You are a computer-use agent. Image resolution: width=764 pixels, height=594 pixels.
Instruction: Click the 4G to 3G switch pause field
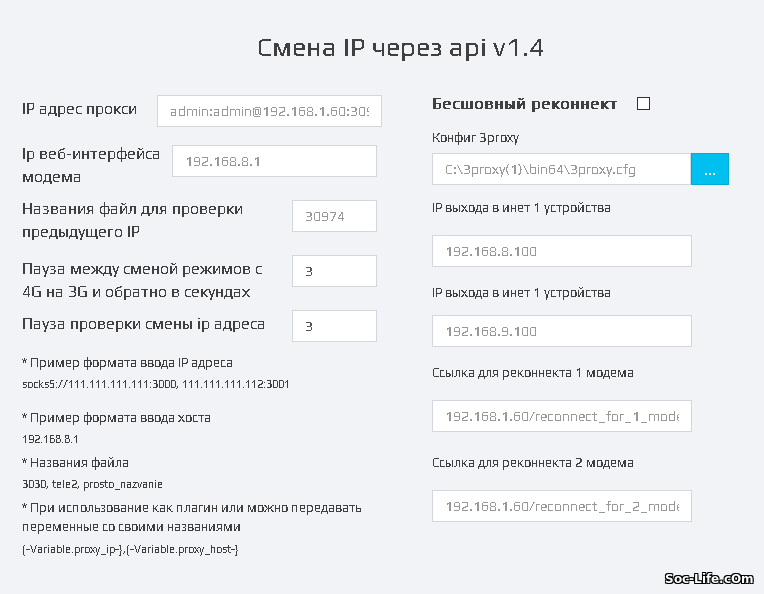[334, 271]
